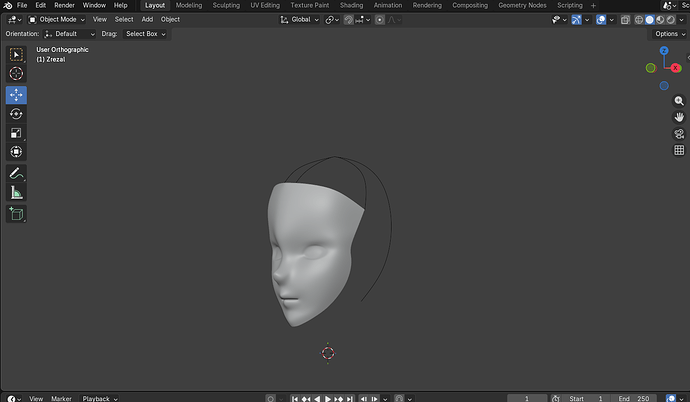Select the Rotate tool
This screenshot has width=690, height=402.
(x=16, y=114)
